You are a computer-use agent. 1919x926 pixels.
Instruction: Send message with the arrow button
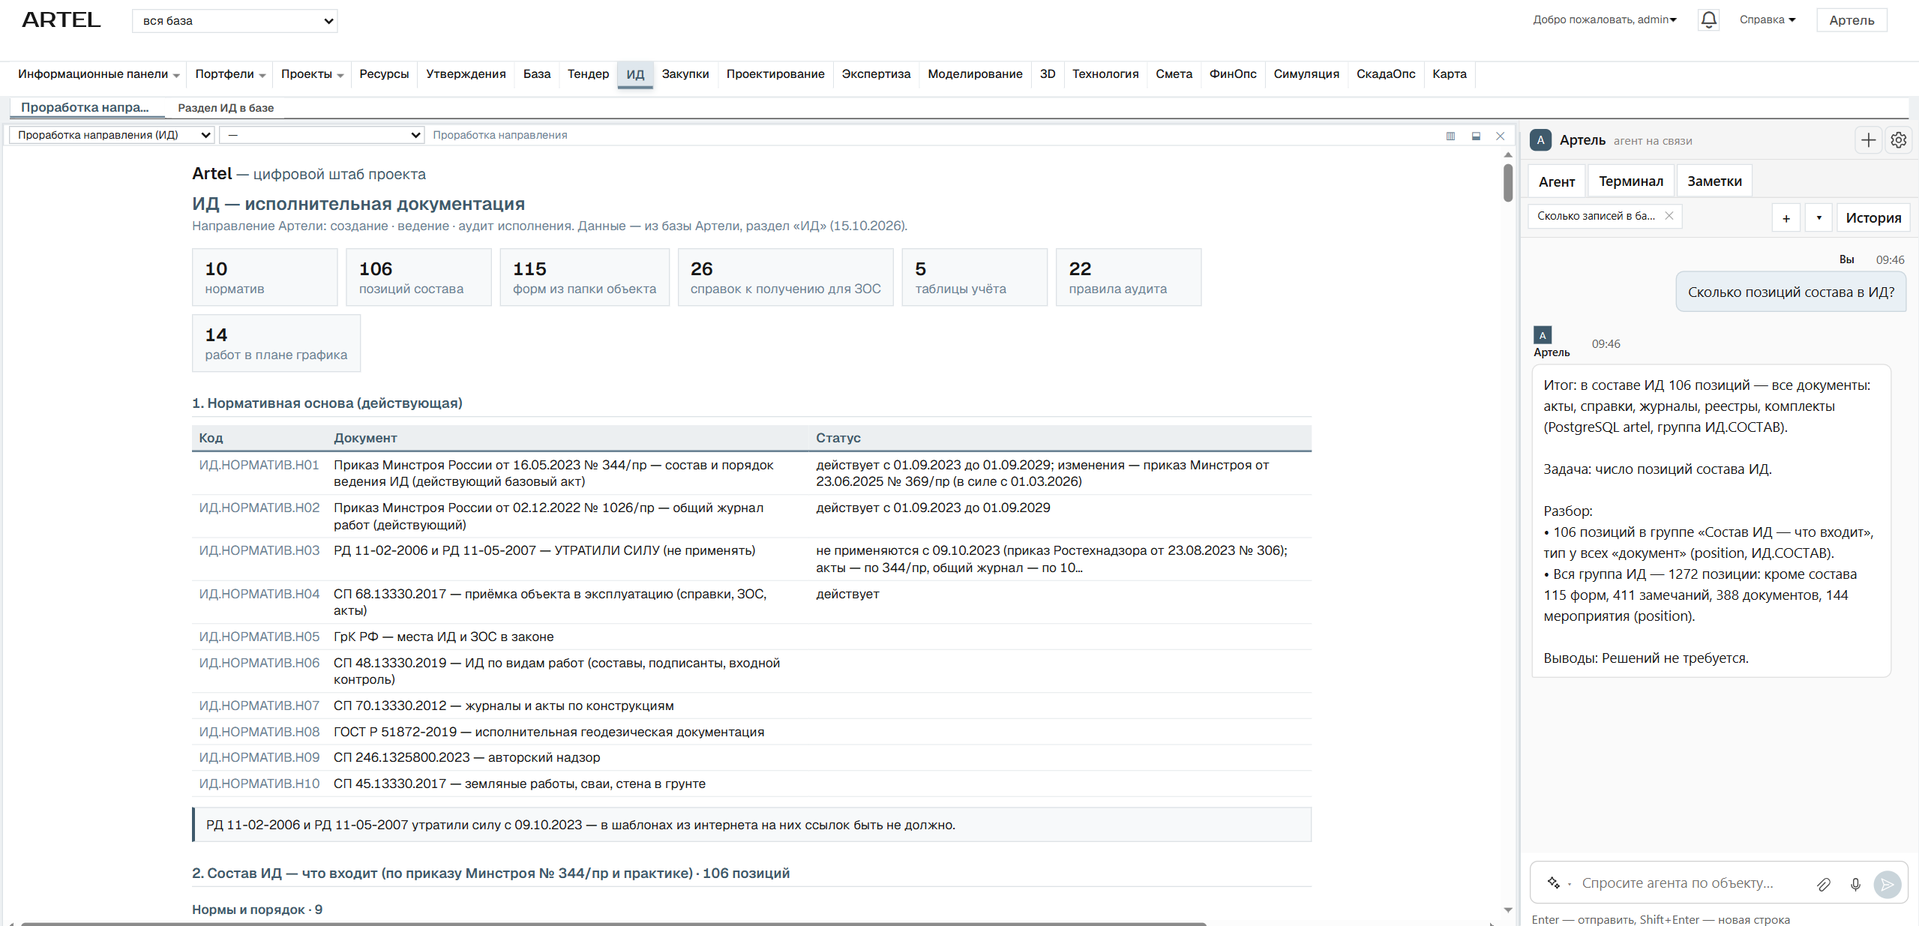pos(1887,884)
